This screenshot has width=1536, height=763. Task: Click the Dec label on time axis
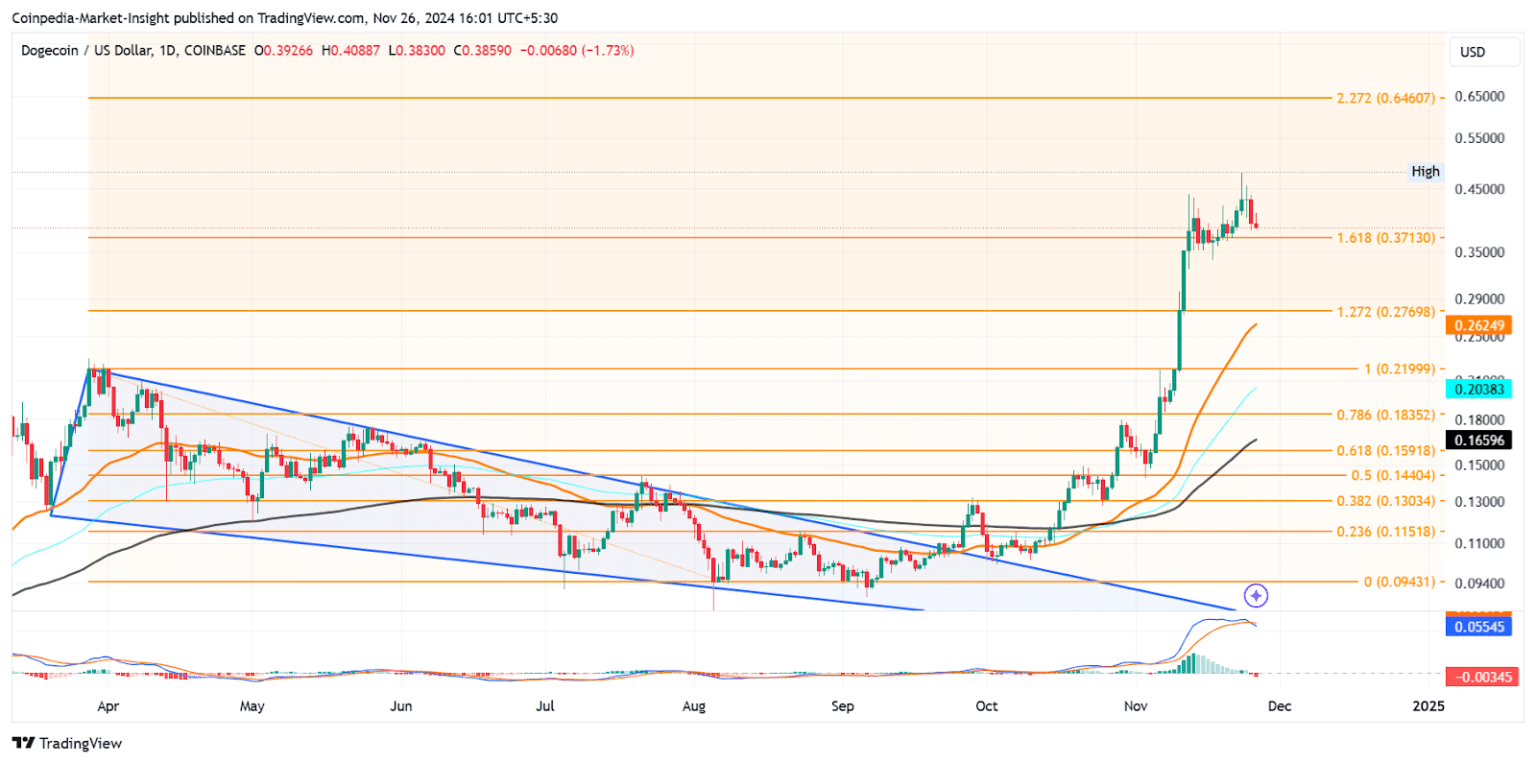(1280, 706)
